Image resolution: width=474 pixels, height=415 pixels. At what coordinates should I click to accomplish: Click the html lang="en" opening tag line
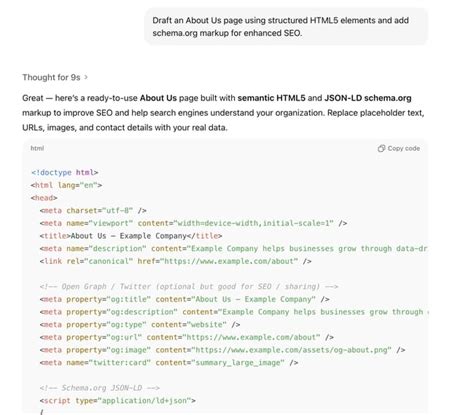[x=66, y=185]
